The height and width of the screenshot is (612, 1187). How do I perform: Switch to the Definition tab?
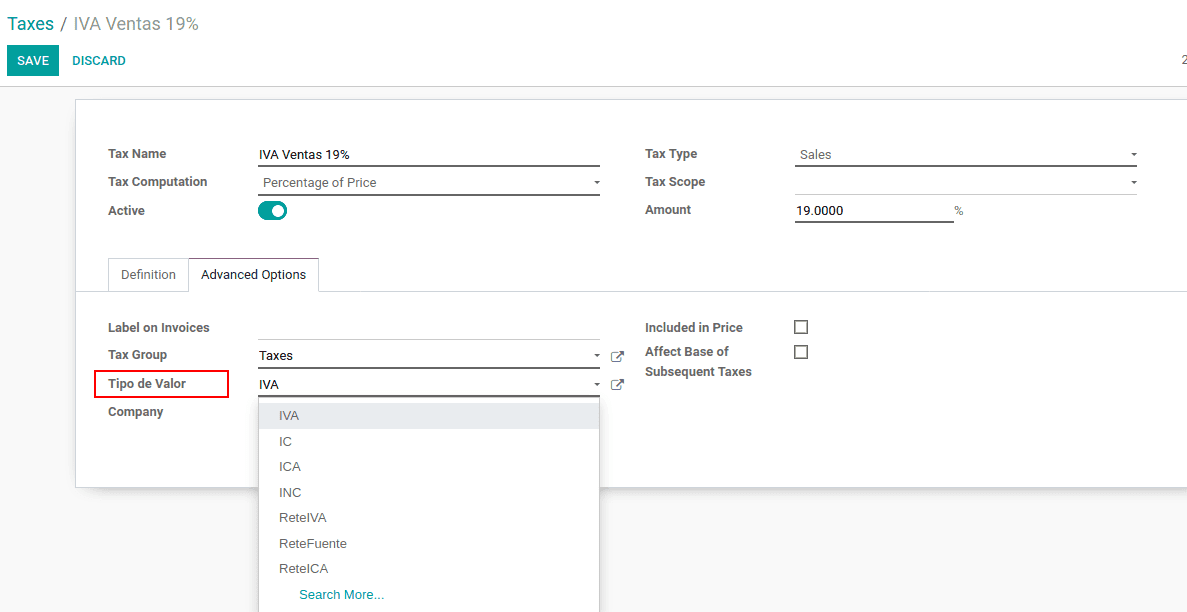pyautogui.click(x=148, y=275)
